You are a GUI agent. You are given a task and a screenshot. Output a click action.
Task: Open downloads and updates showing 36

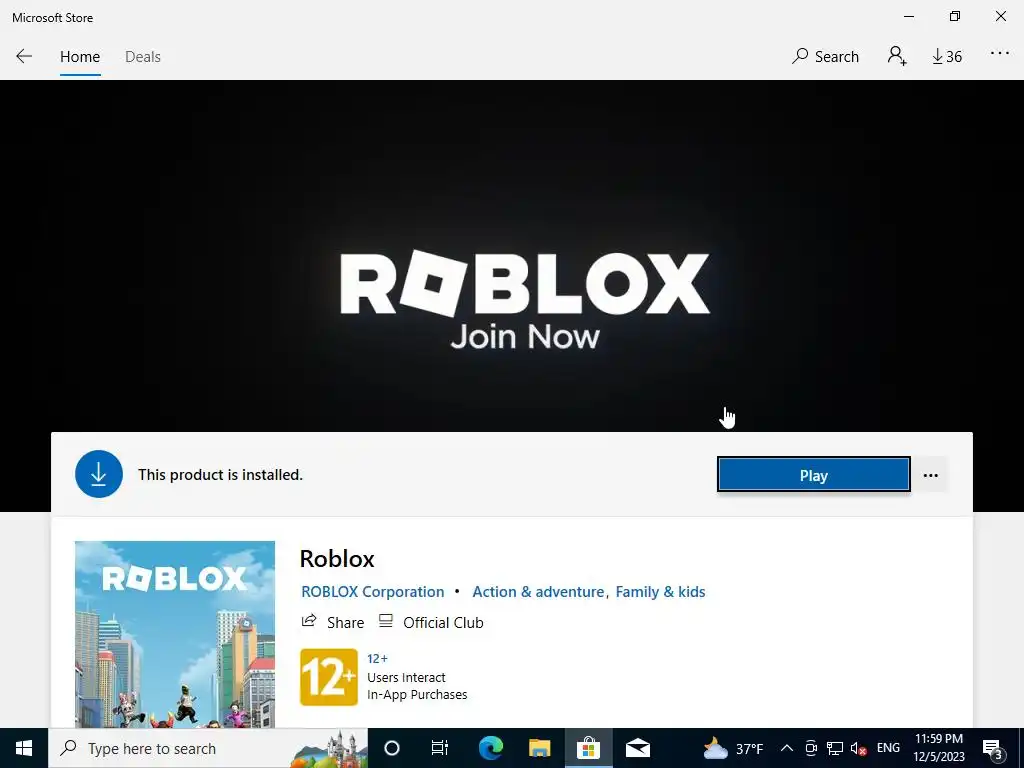(947, 57)
